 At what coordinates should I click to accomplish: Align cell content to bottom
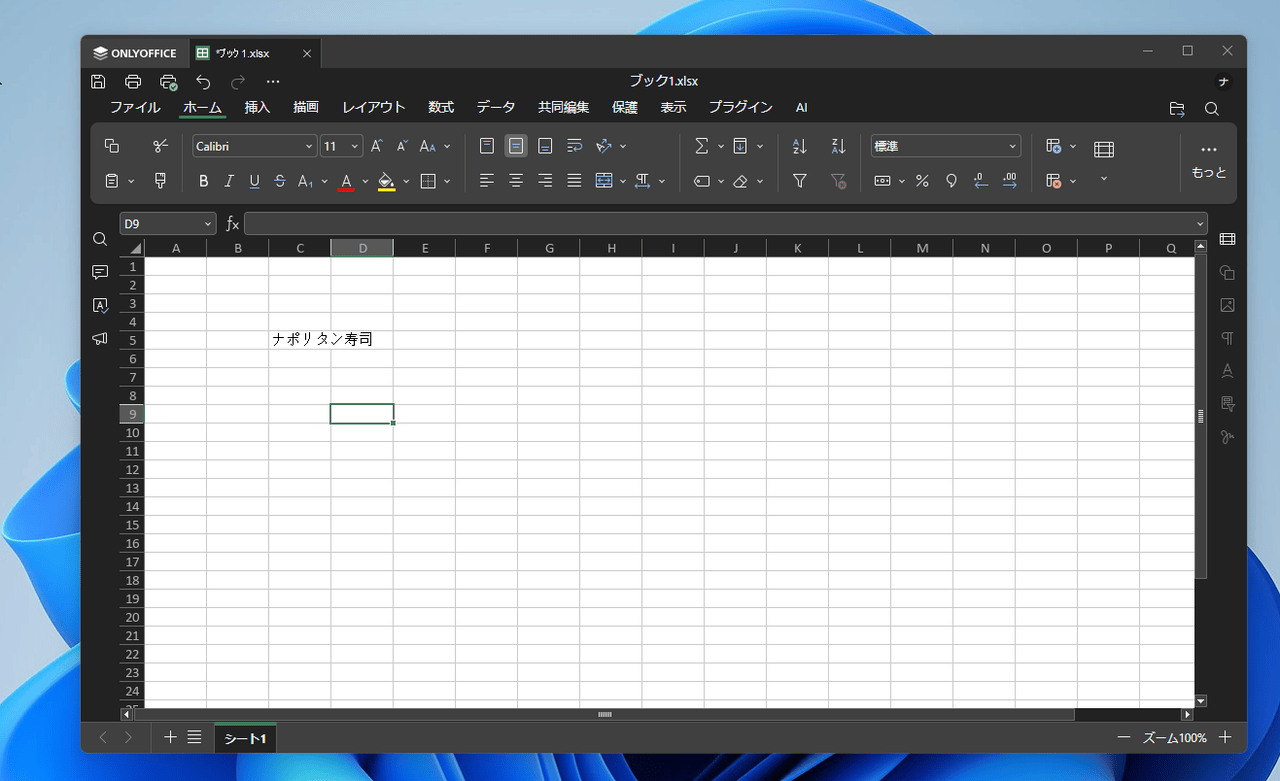click(x=545, y=146)
